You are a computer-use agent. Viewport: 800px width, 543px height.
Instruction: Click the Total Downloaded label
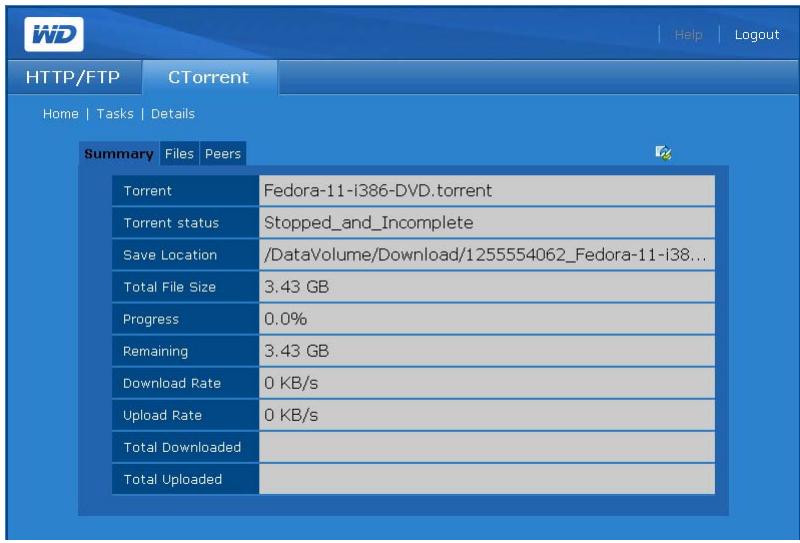[x=182, y=447]
